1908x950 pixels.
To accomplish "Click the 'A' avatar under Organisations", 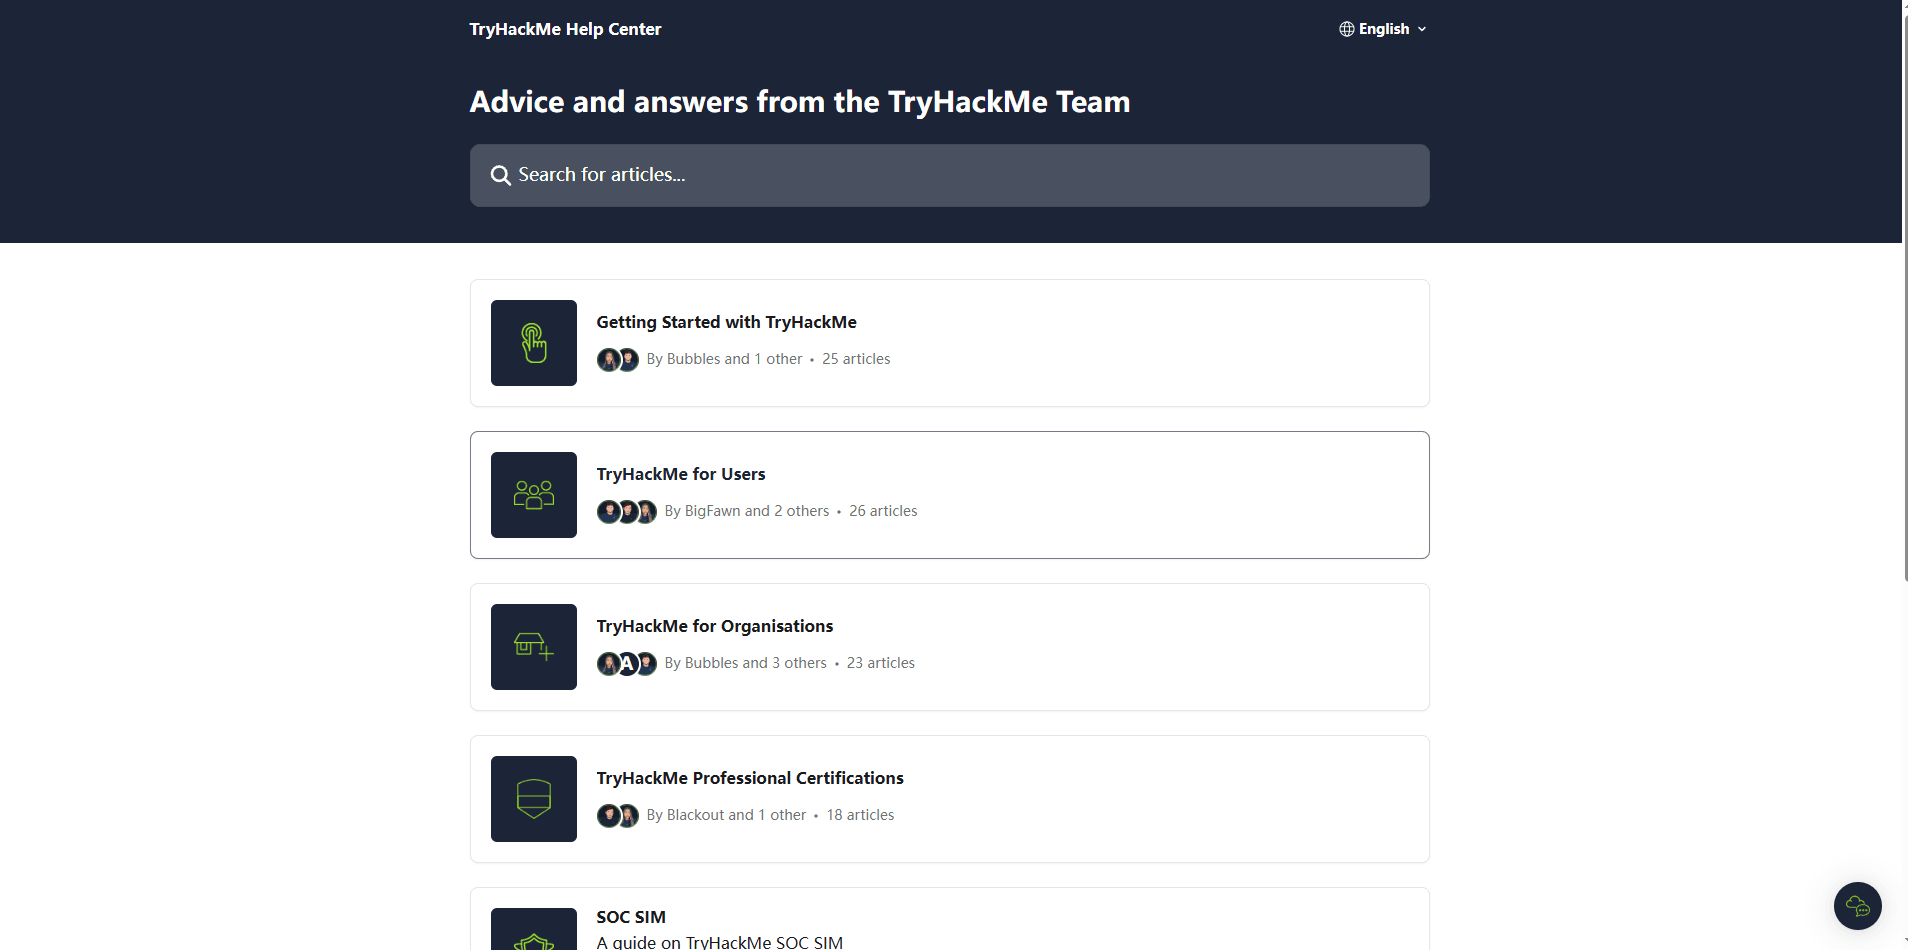I will tap(627, 663).
